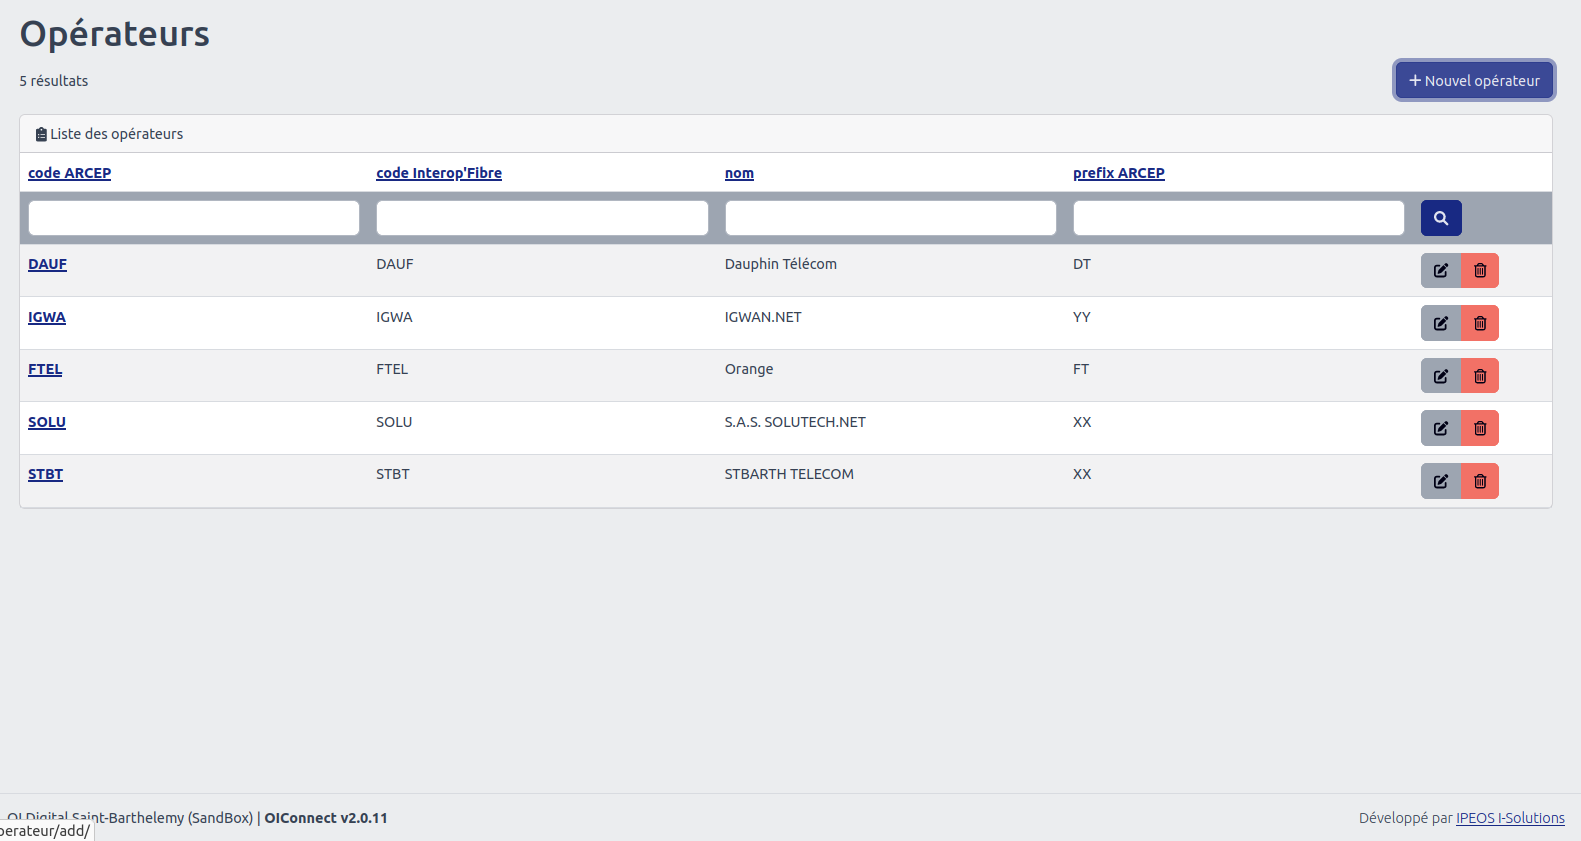Sort by code ARCEP column header
Image resolution: width=1581 pixels, height=841 pixels.
69,173
